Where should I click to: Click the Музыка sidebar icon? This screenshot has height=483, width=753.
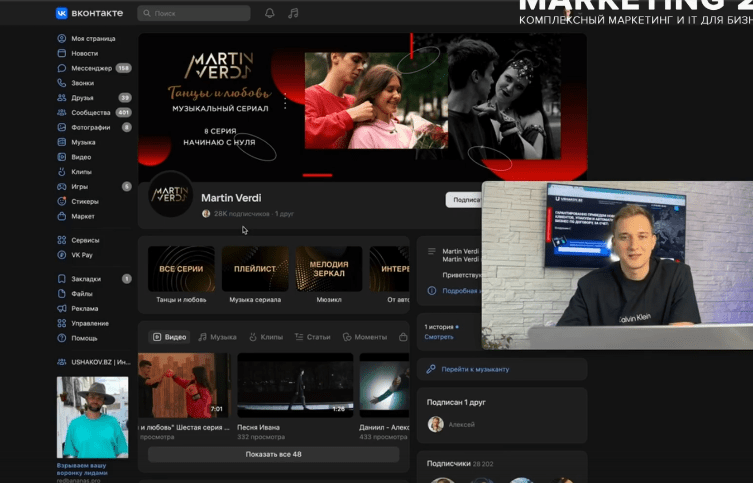click(61, 143)
